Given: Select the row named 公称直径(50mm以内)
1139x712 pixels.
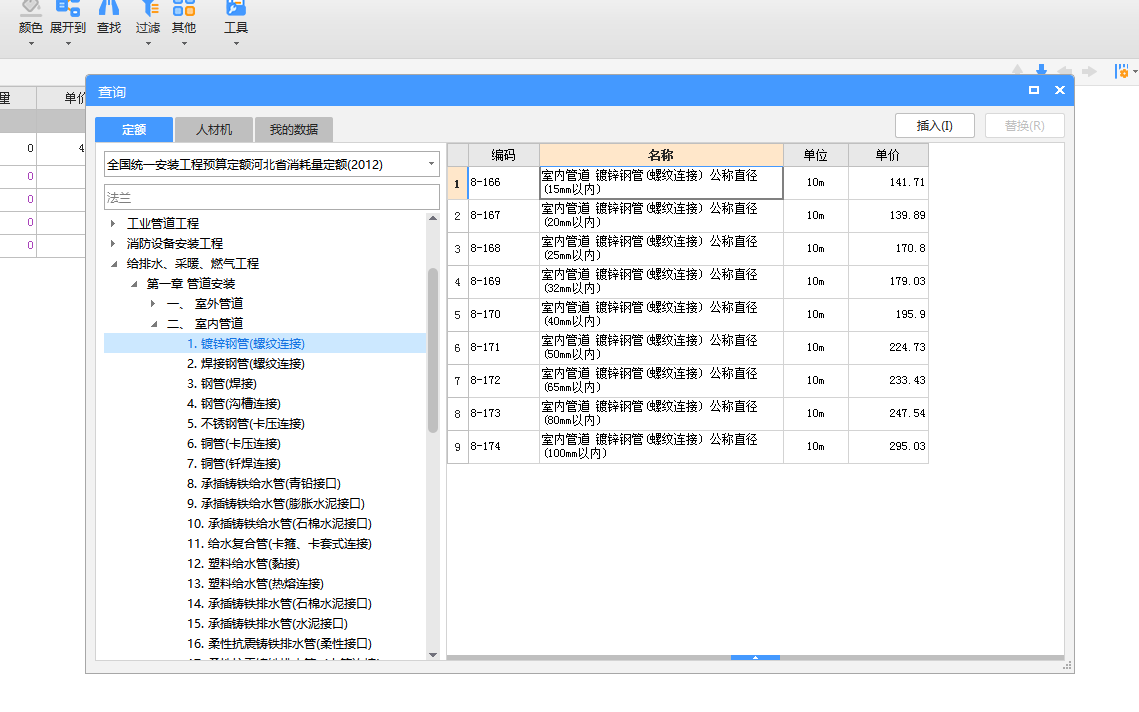Looking at the screenshot, I should (661, 347).
